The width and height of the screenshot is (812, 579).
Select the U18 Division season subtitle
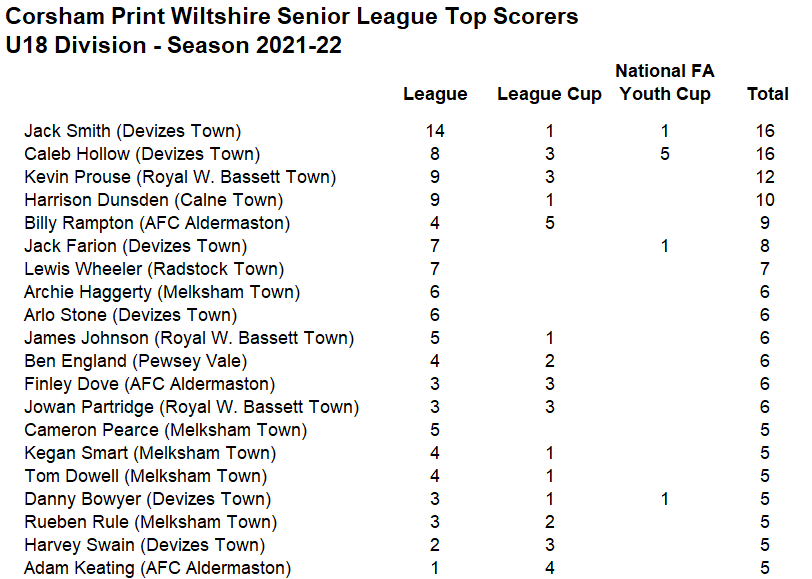tap(173, 45)
